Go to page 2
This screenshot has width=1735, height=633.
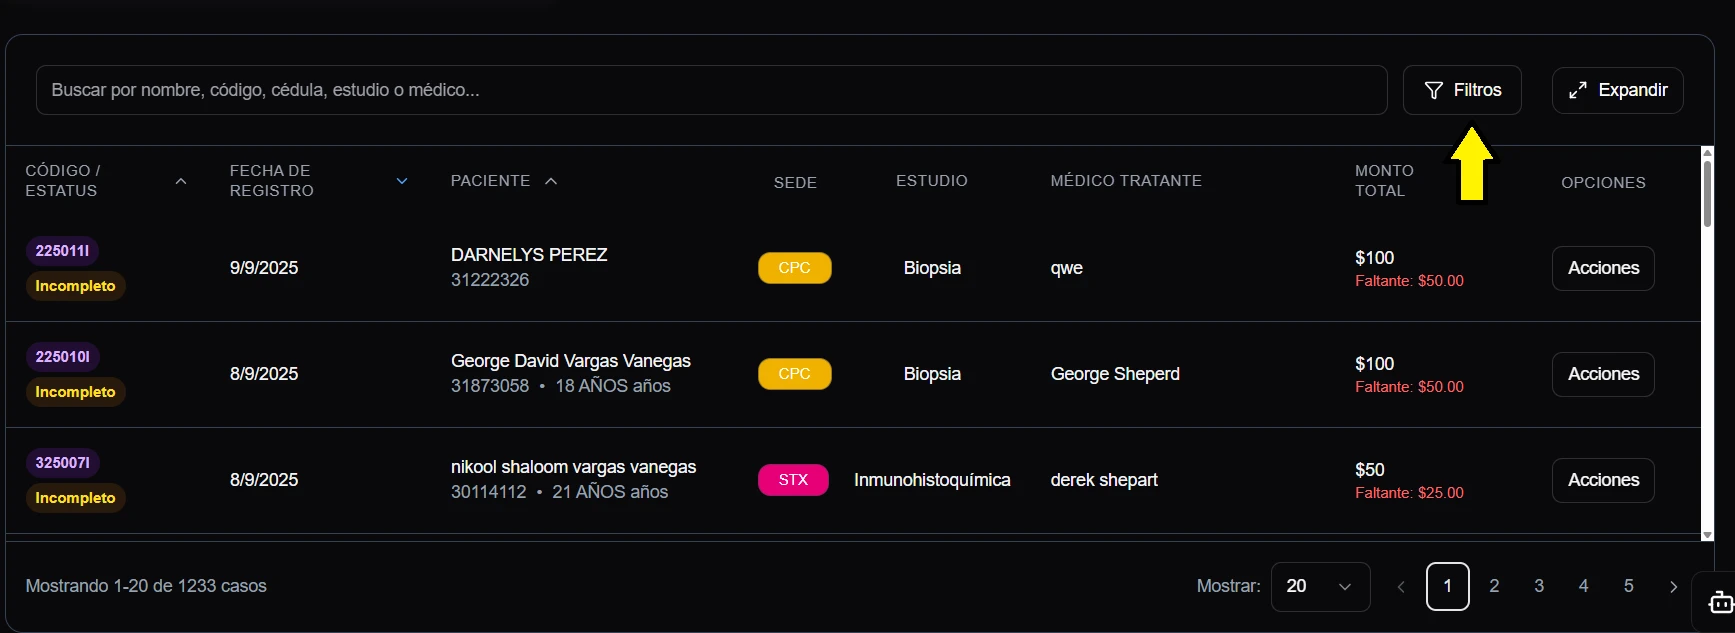(1494, 586)
